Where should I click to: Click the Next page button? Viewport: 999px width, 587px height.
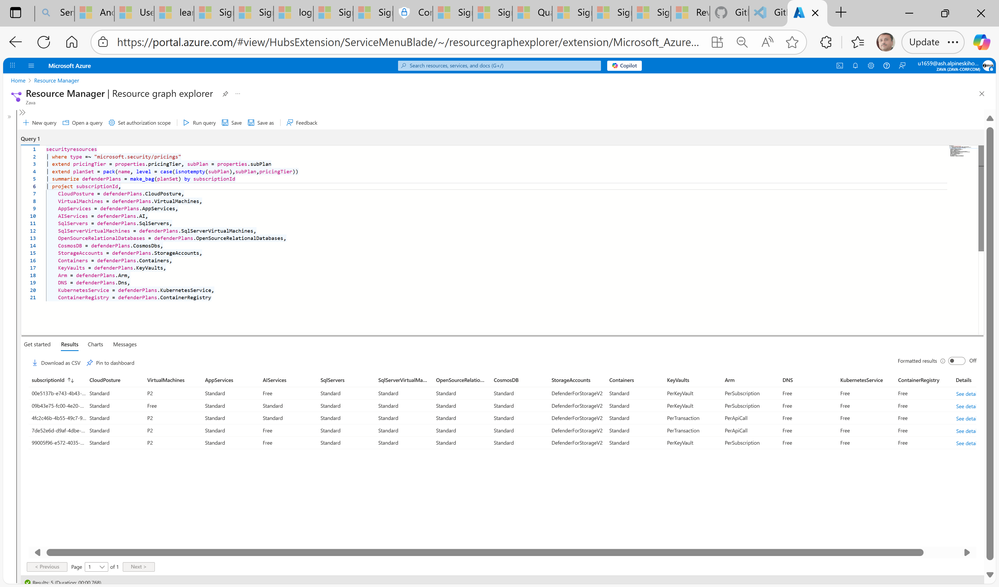[x=138, y=567]
